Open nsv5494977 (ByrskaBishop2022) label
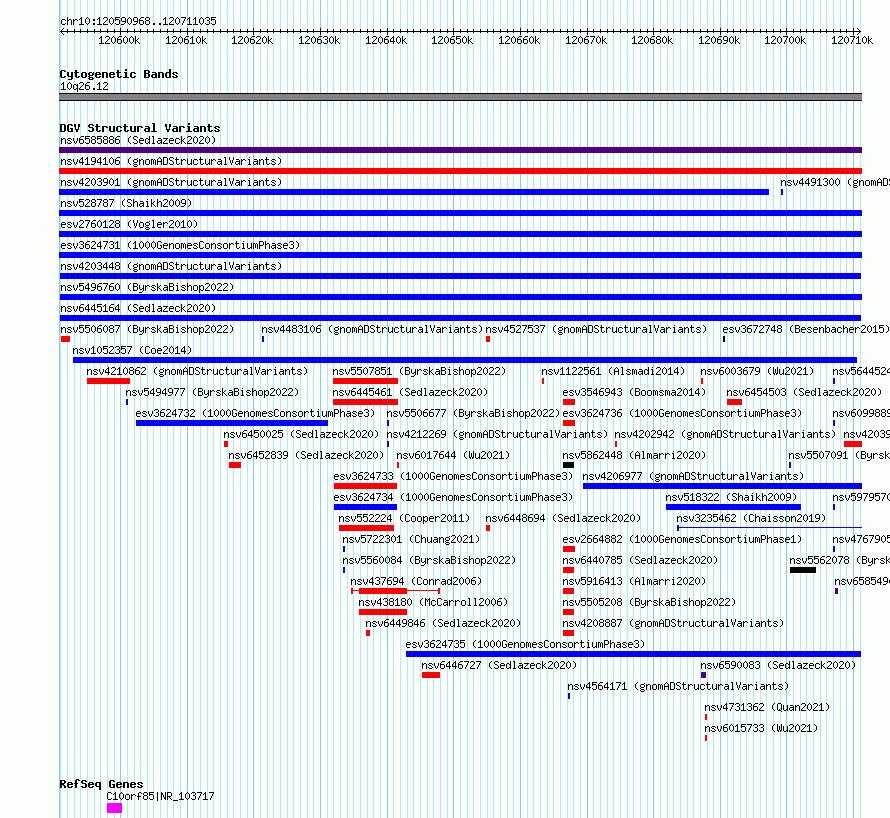 point(212,392)
